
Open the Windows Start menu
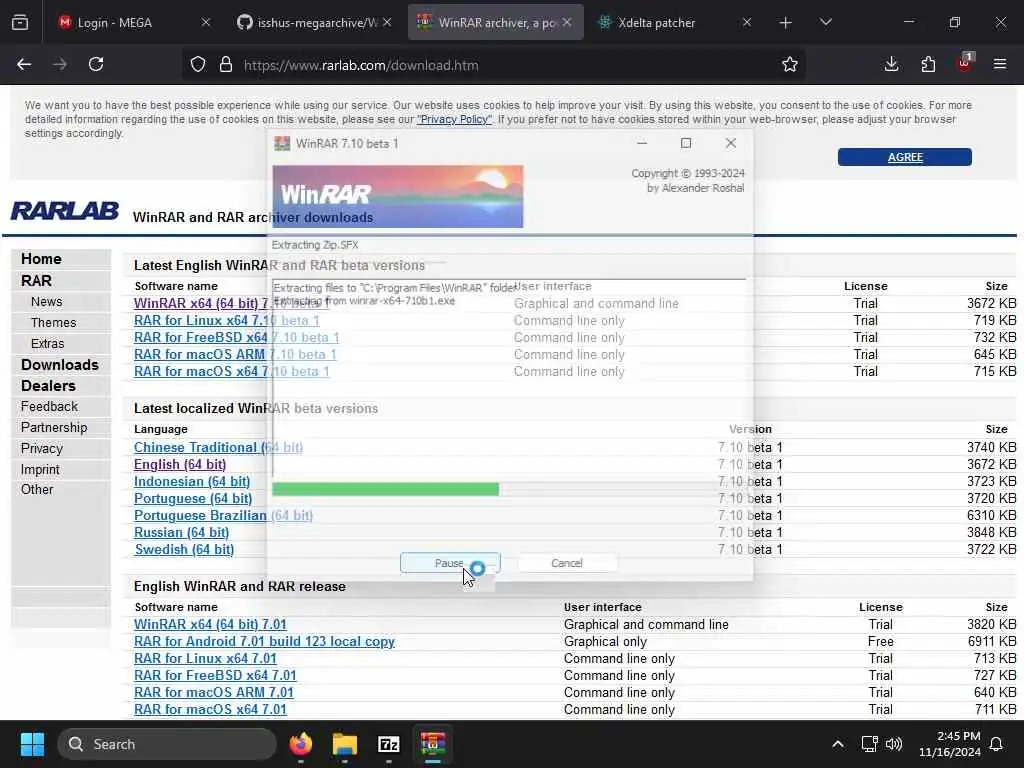(32, 744)
